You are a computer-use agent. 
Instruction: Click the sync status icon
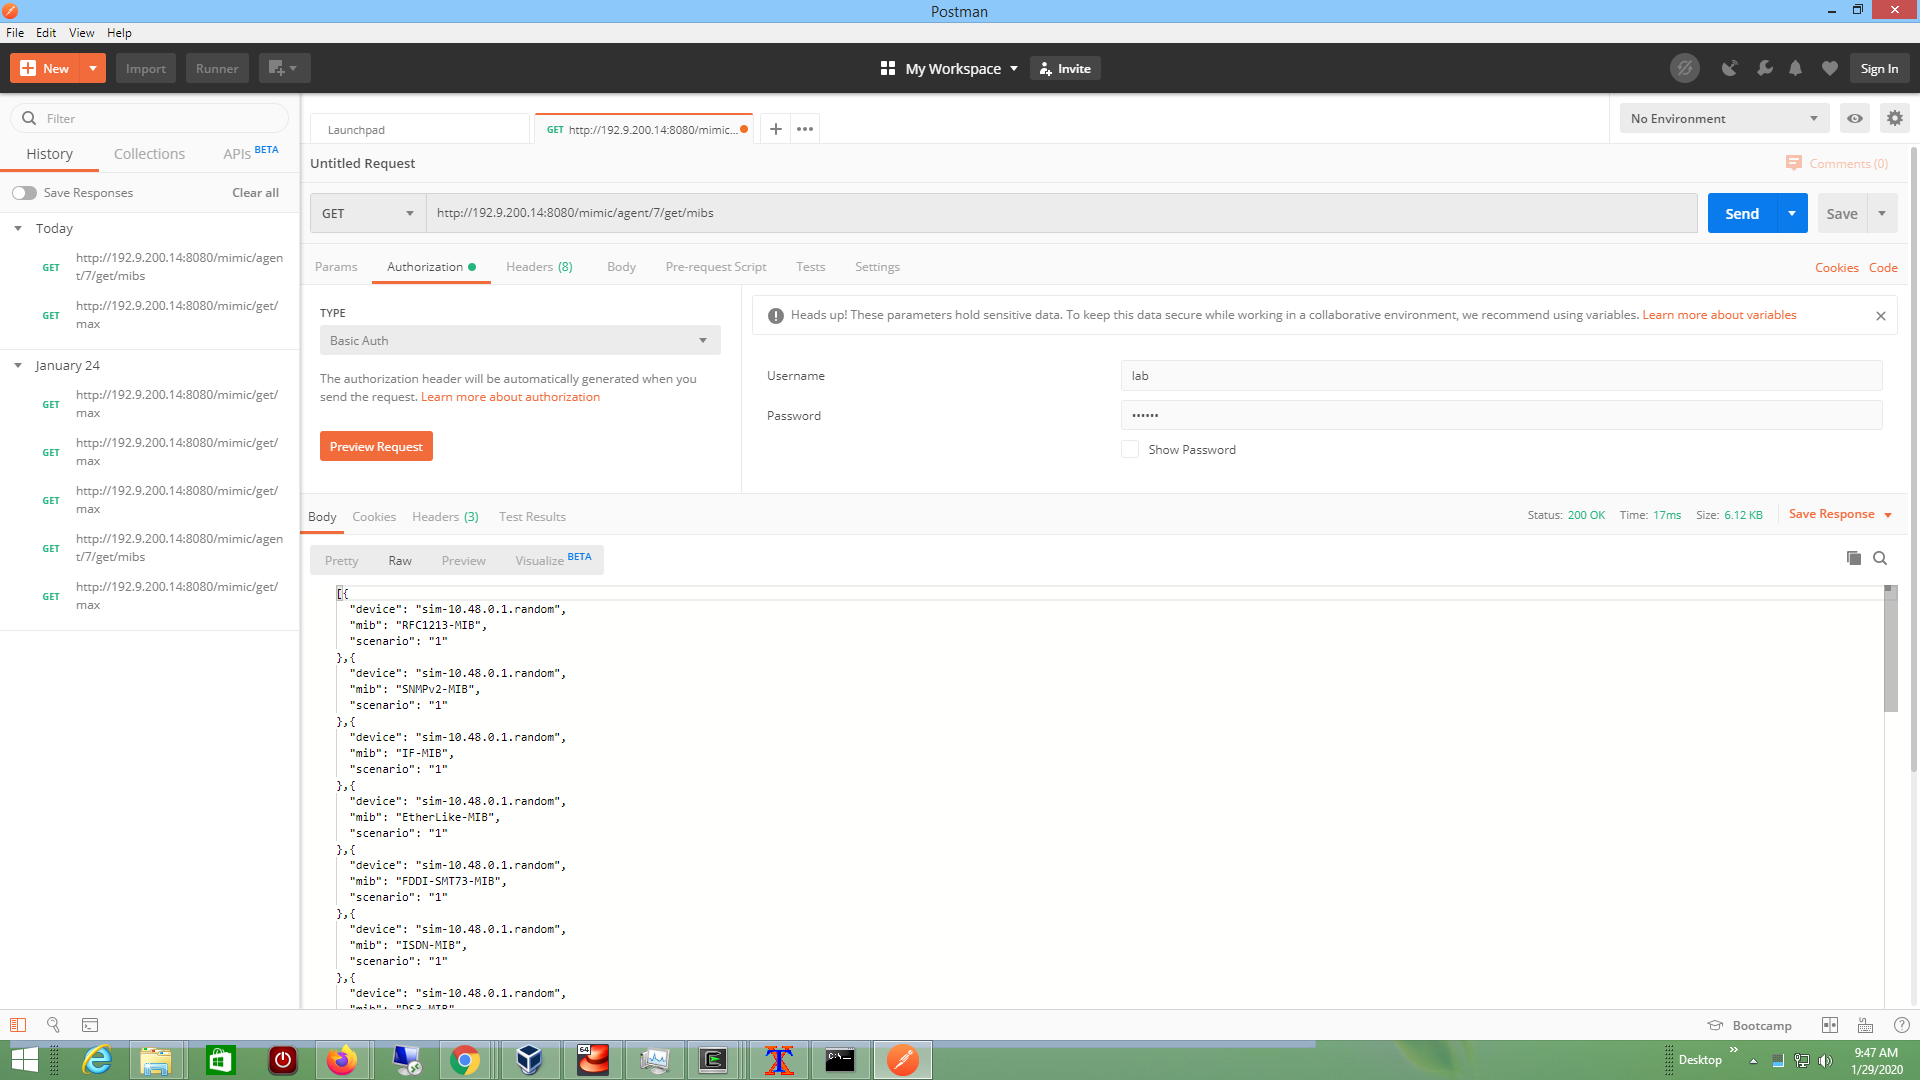1685,68
